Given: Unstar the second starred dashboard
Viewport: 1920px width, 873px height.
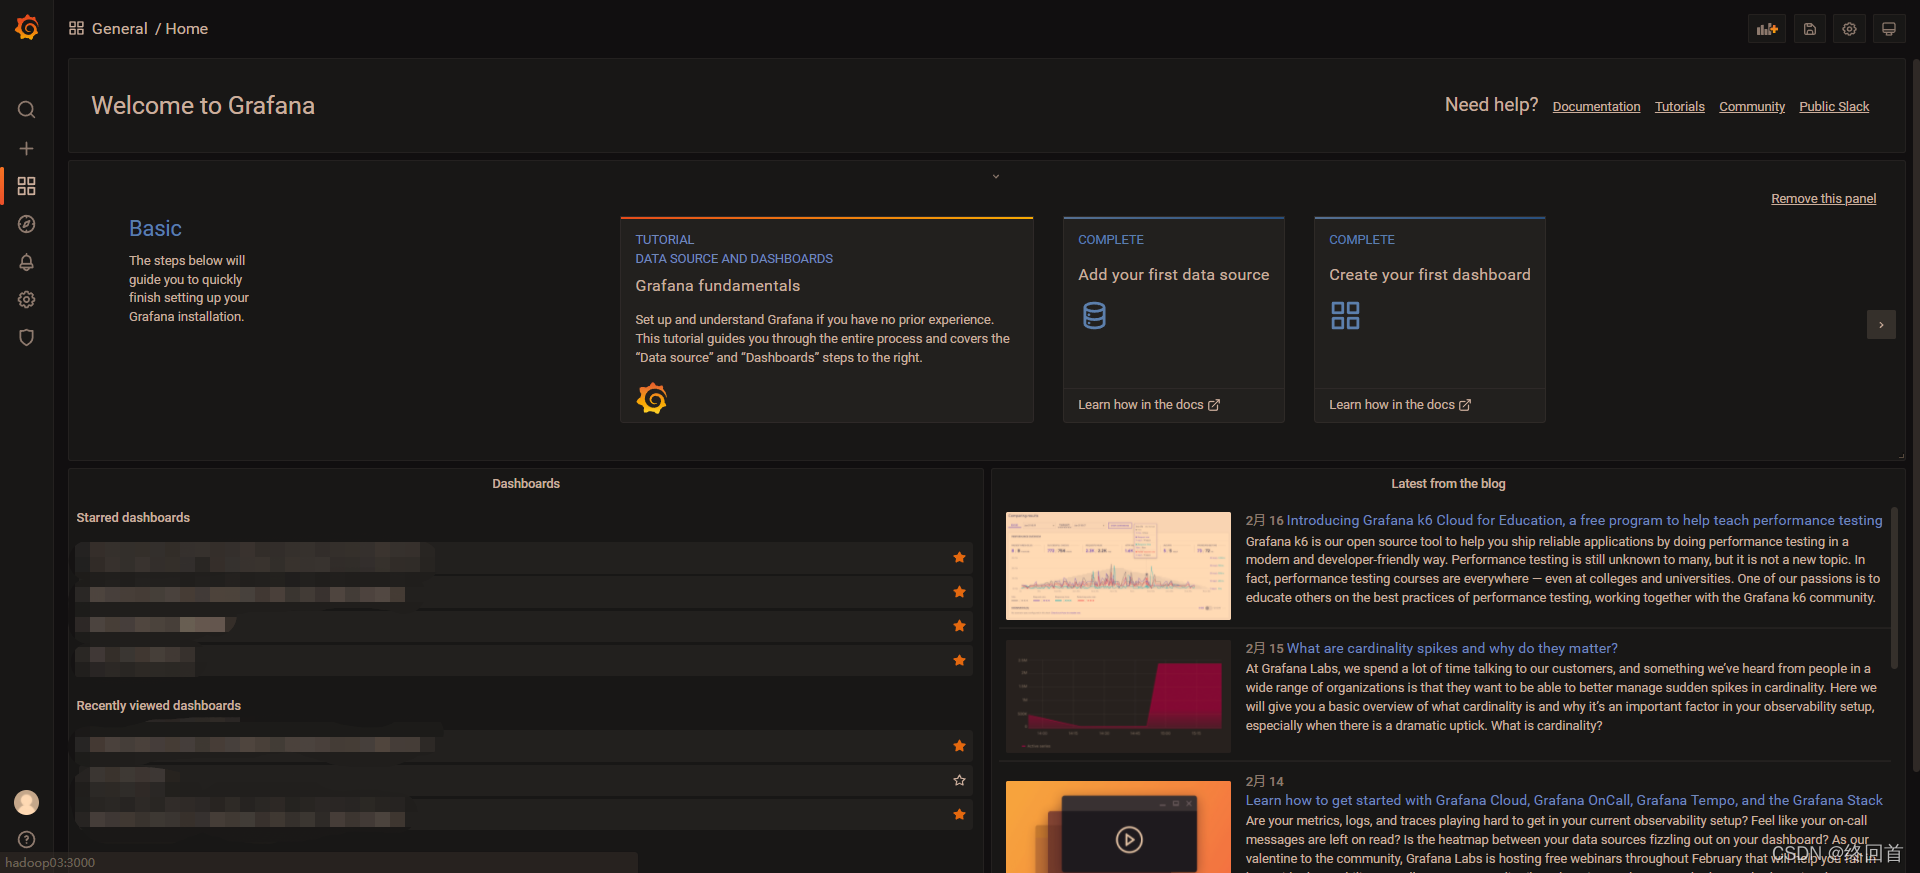Looking at the screenshot, I should coord(959,592).
